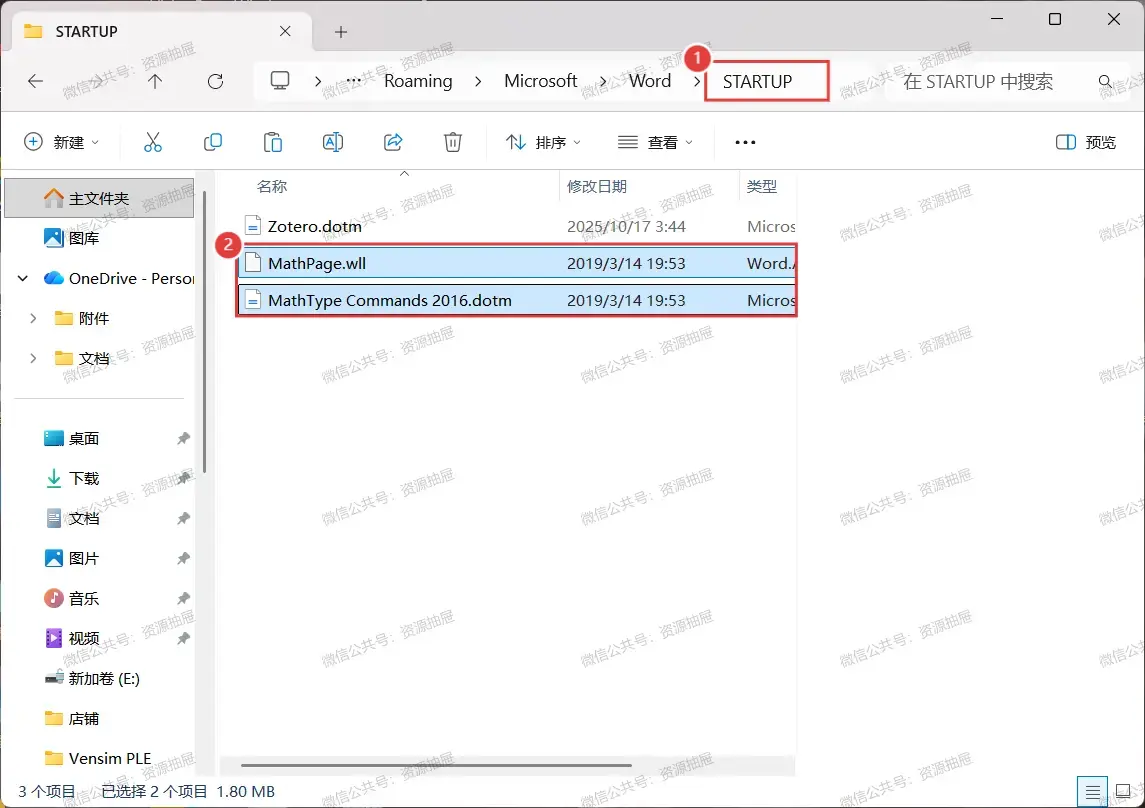
Task: Refresh the STARTUP folder view
Action: (215, 81)
